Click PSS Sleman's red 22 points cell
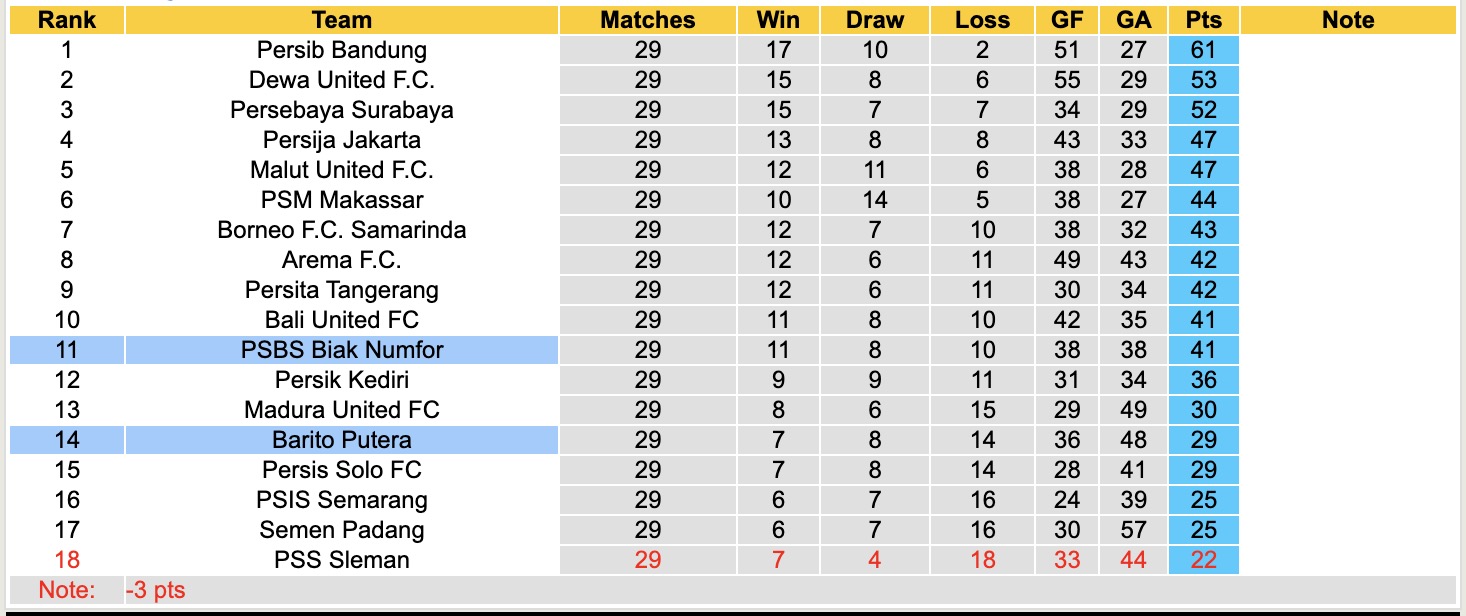 tap(1204, 560)
